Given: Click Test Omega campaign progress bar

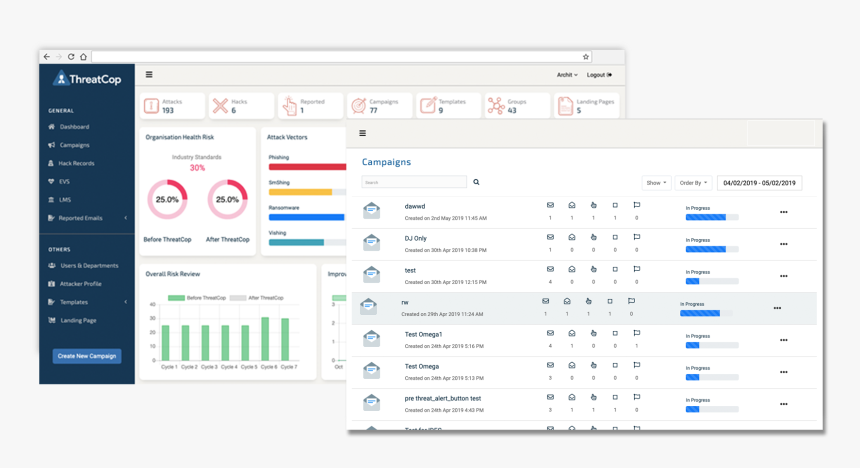Looking at the screenshot, I should pyautogui.click(x=712, y=377).
